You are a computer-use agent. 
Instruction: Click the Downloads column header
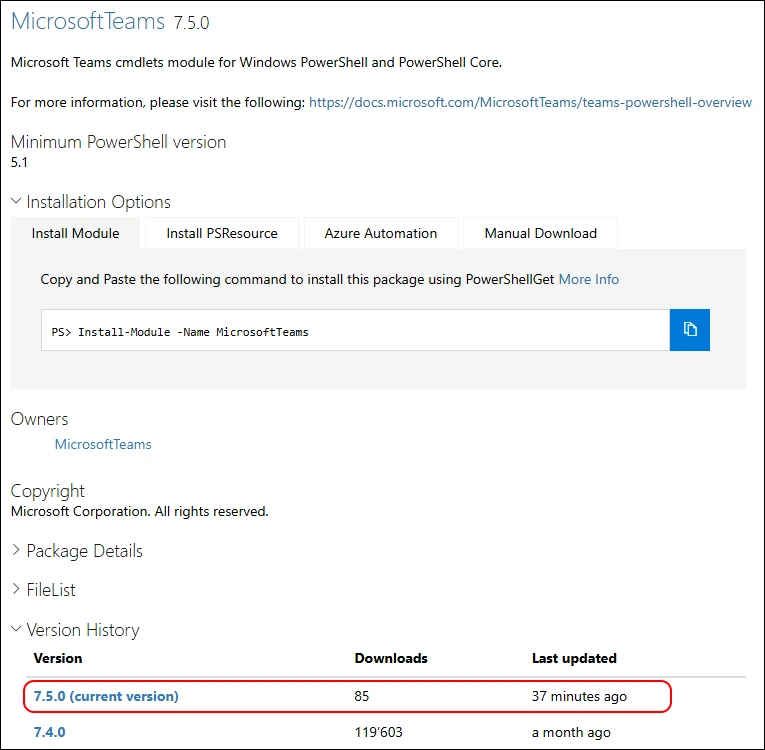(391, 658)
